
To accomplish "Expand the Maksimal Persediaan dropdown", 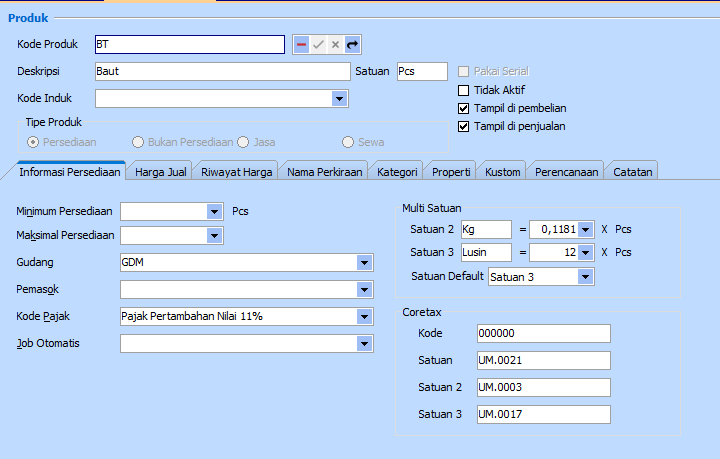I will (214, 235).
